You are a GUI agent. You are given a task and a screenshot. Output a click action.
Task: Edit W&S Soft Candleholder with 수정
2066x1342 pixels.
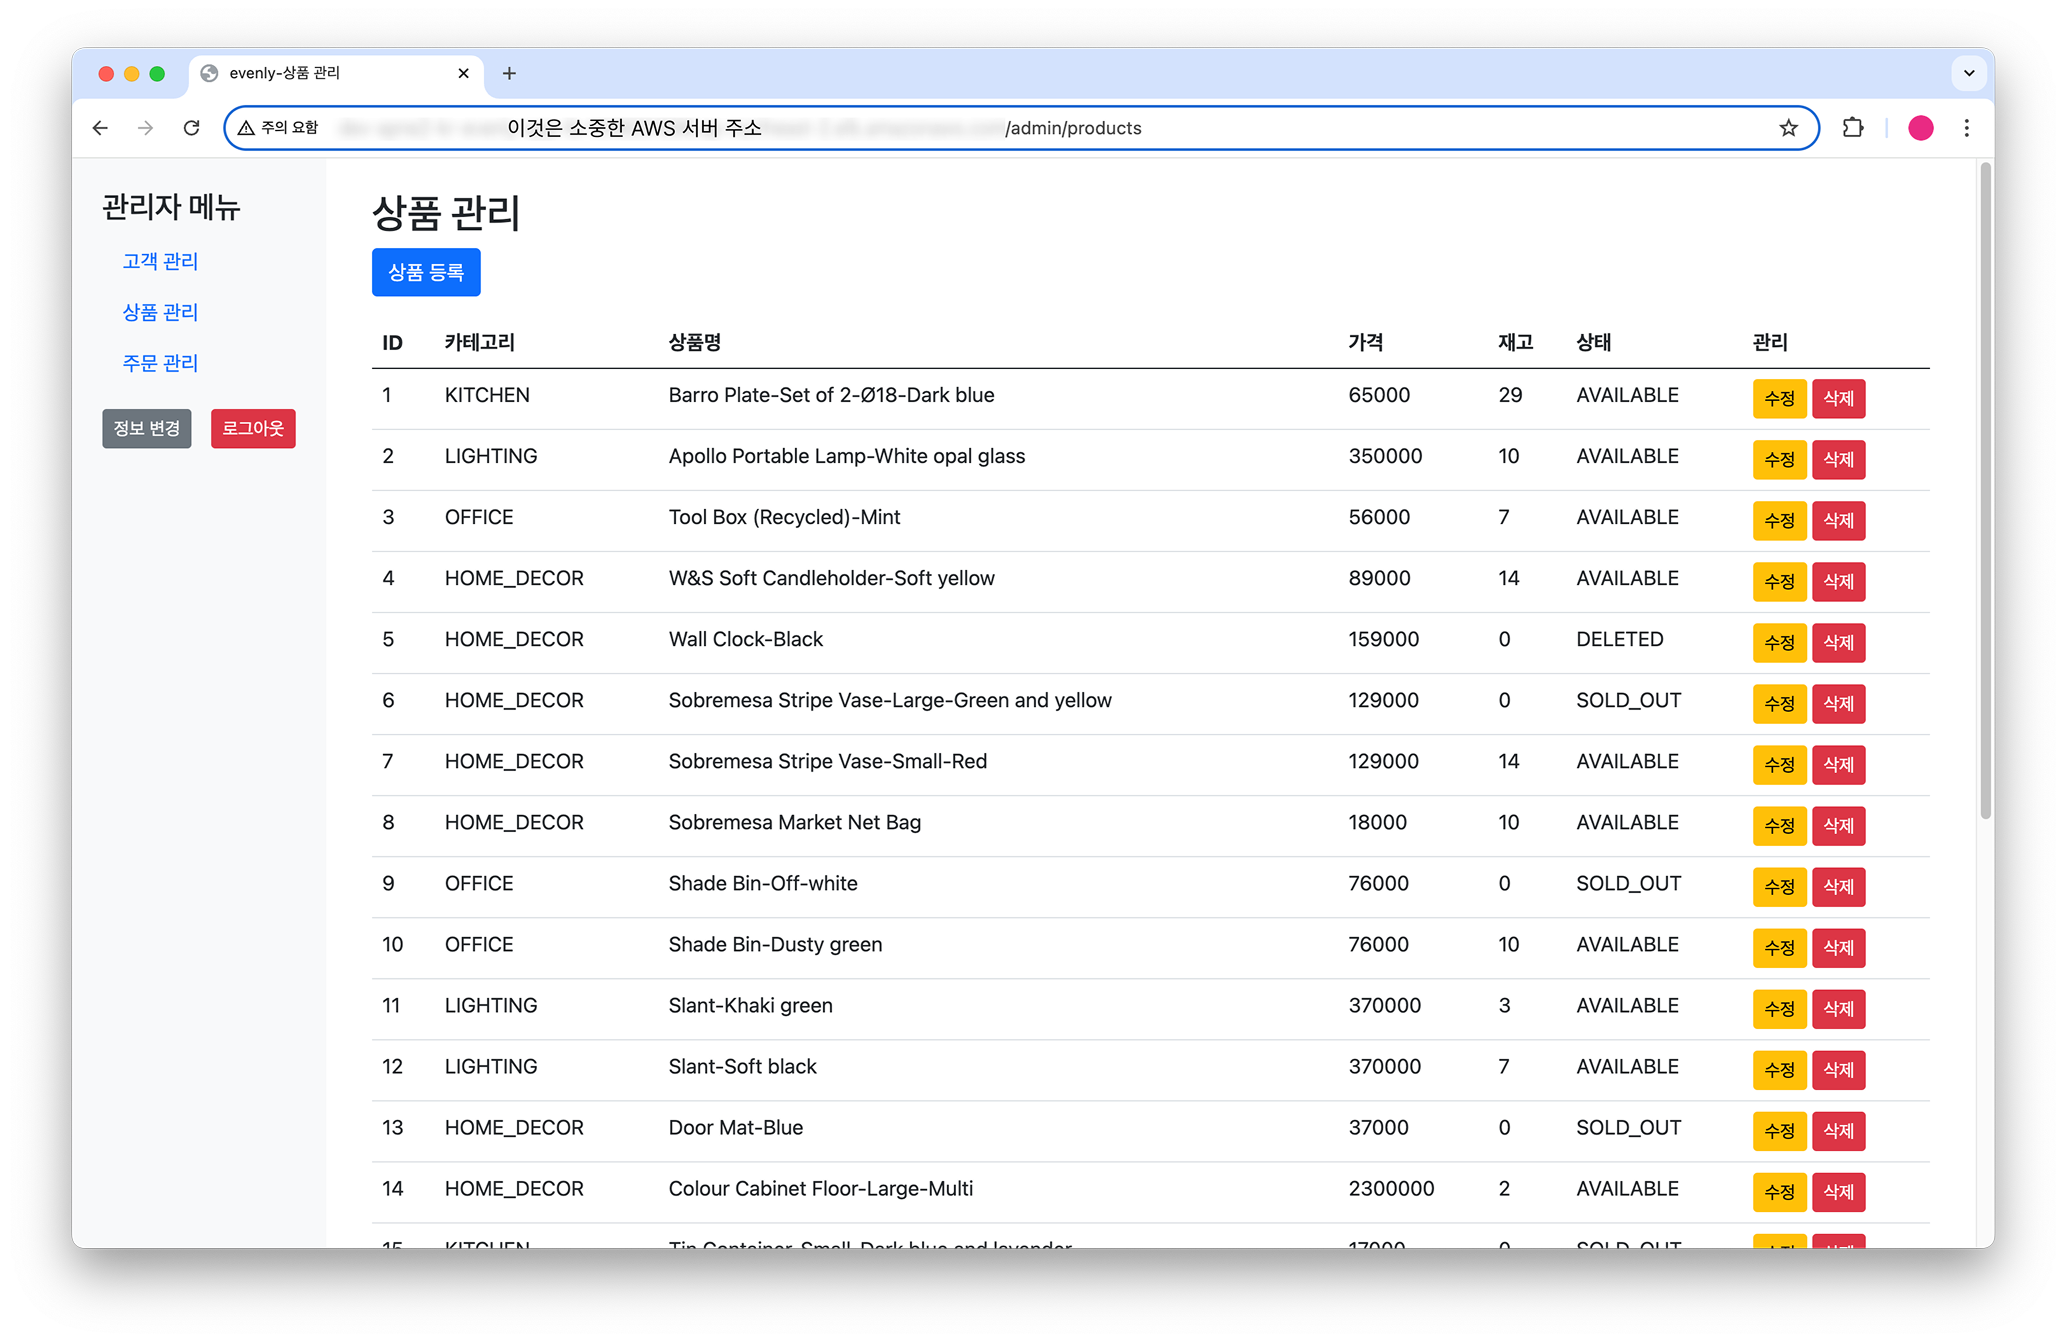click(x=1779, y=581)
